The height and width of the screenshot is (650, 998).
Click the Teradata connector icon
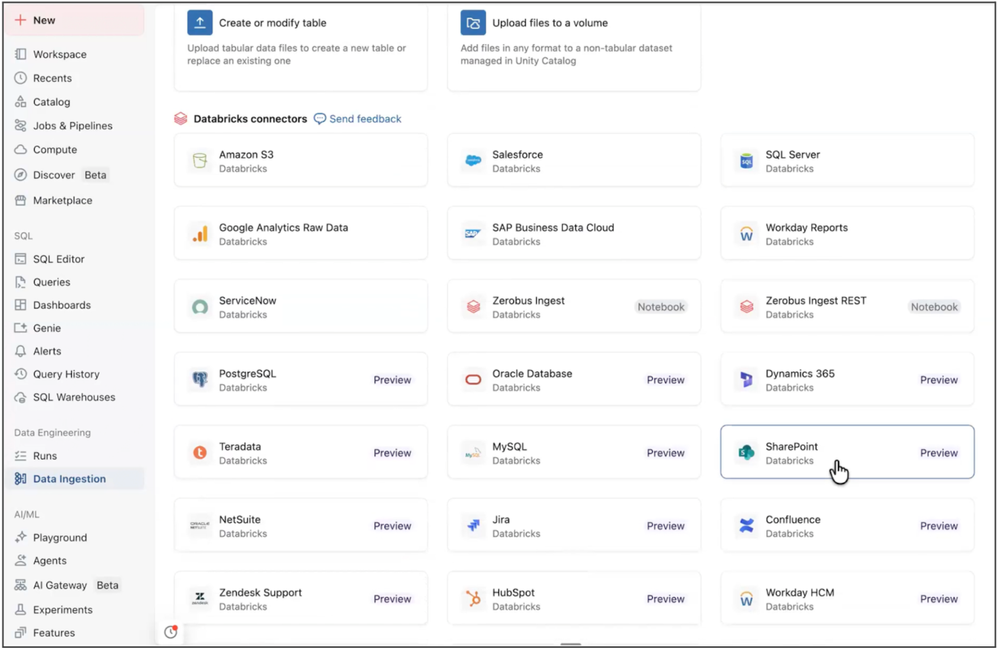(200, 453)
